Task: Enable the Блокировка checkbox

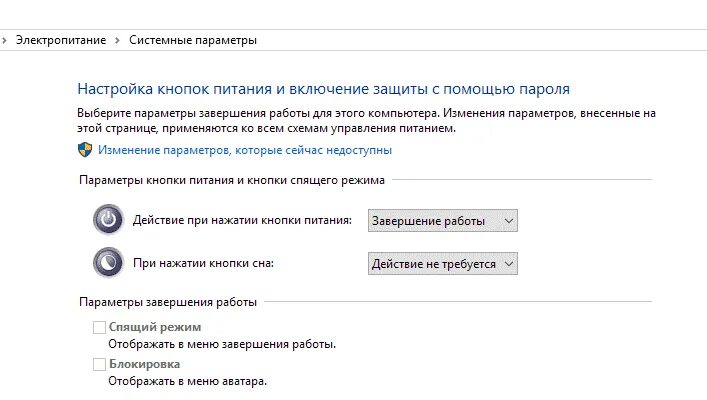Action: pos(99,365)
